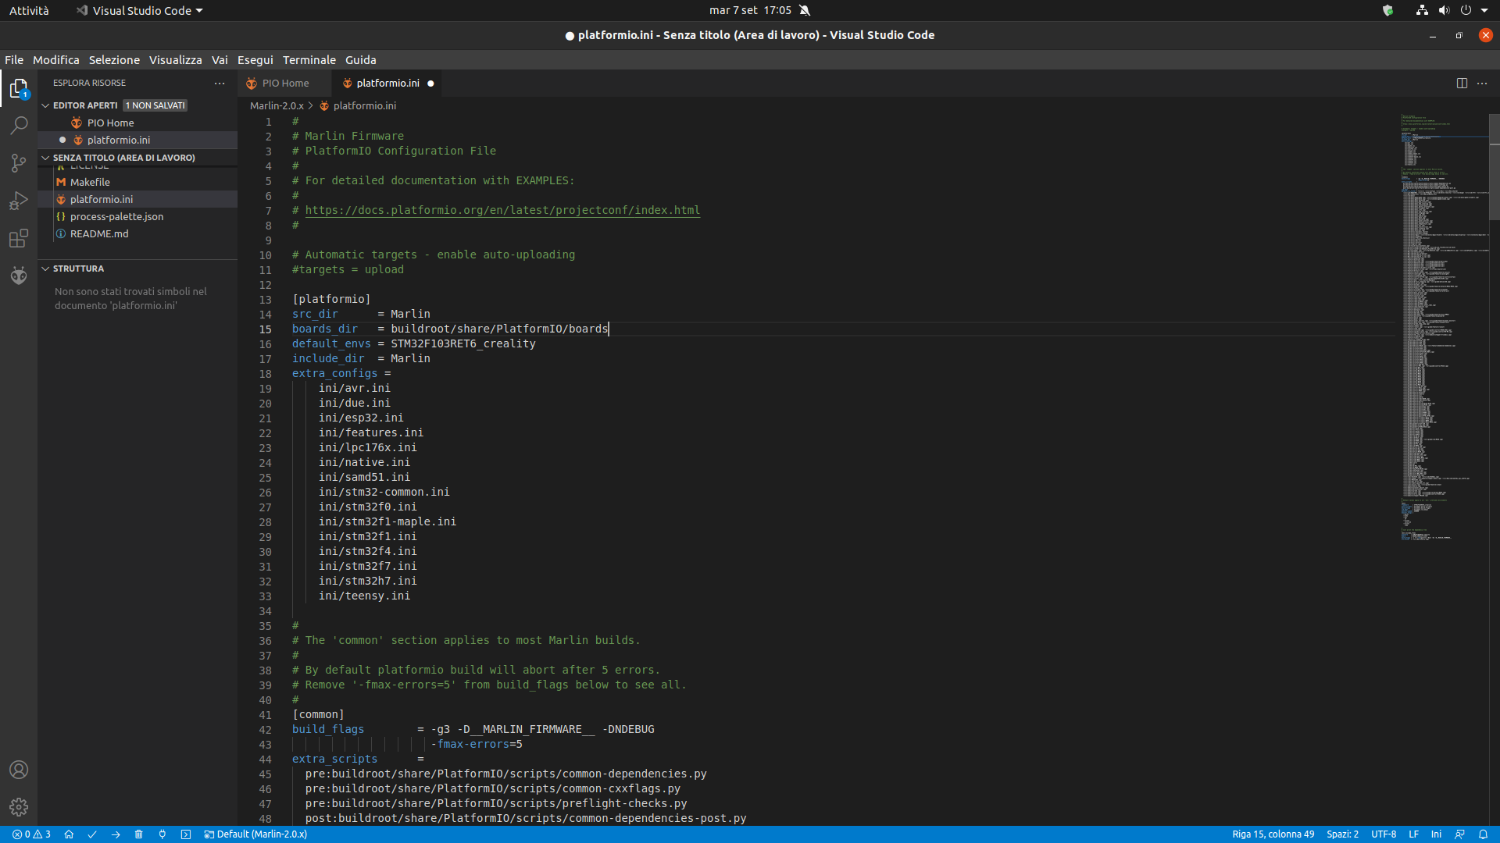Select README.md in the explorer
Image resolution: width=1500 pixels, height=843 pixels.
click(x=99, y=234)
